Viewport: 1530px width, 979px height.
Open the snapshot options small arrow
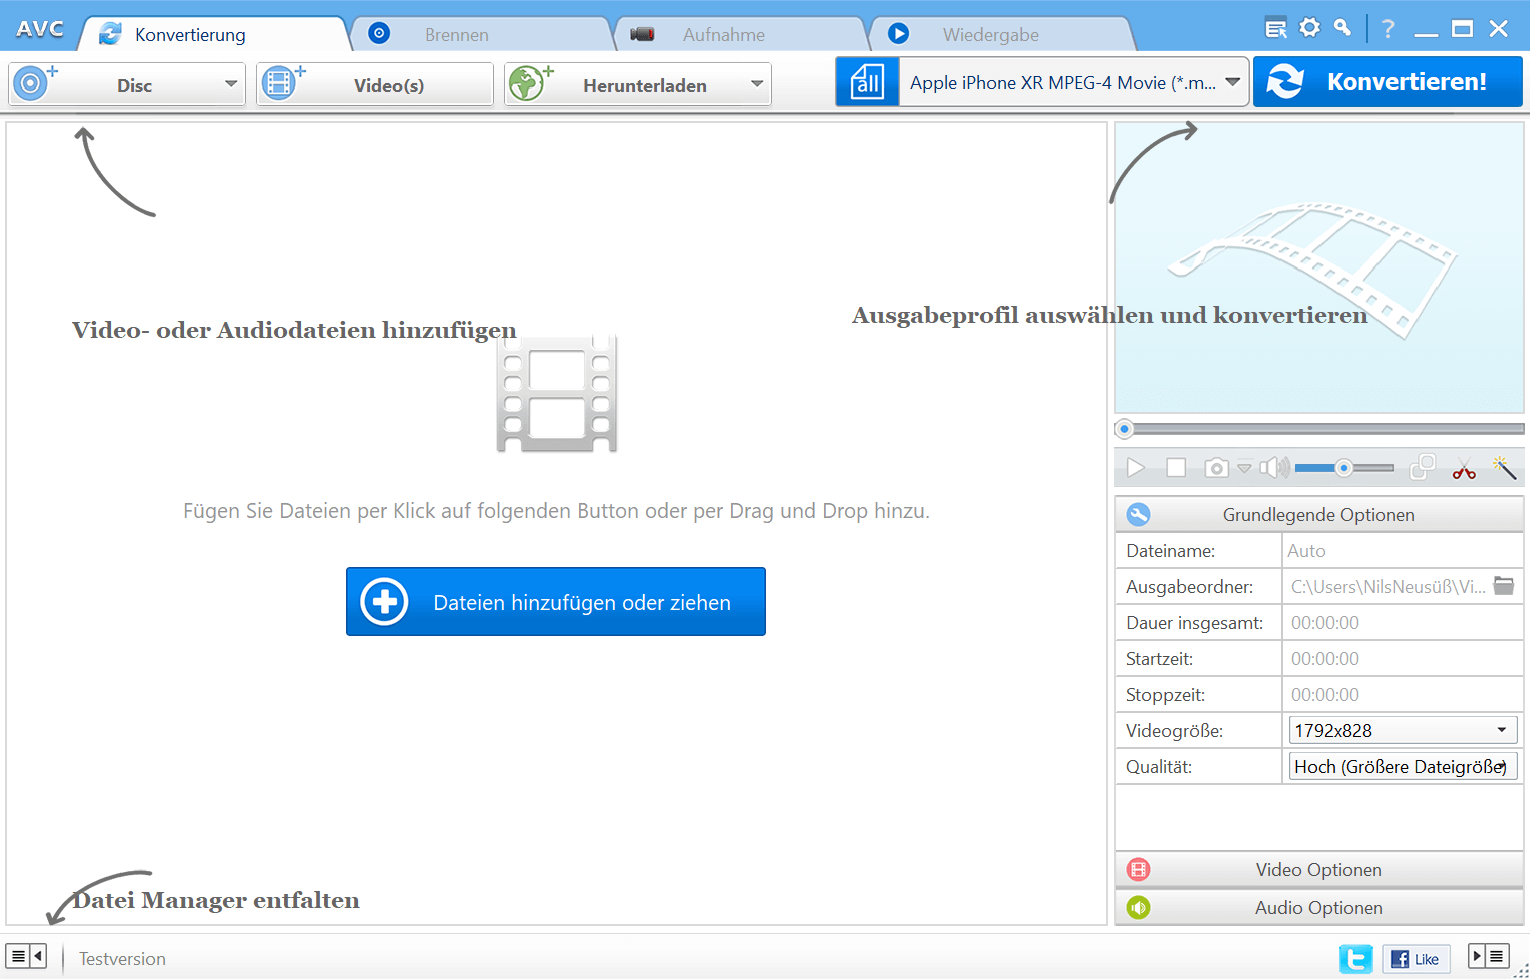click(1244, 468)
